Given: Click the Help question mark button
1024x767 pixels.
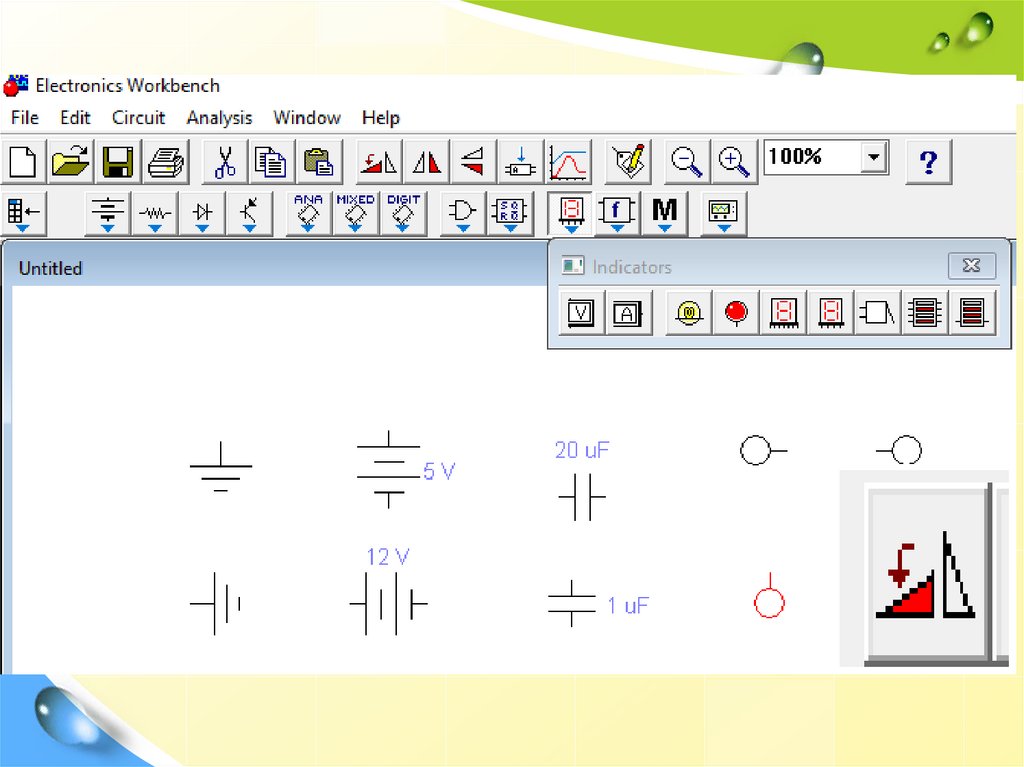Looking at the screenshot, I should click(929, 161).
